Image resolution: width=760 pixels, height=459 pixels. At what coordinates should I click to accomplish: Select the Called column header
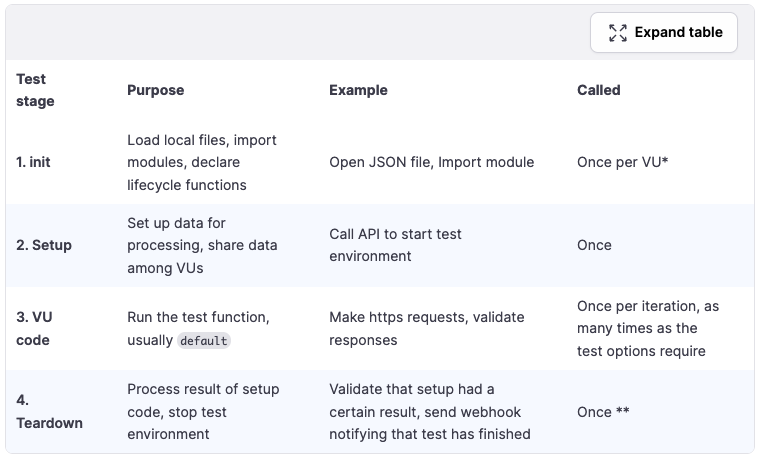[598, 90]
